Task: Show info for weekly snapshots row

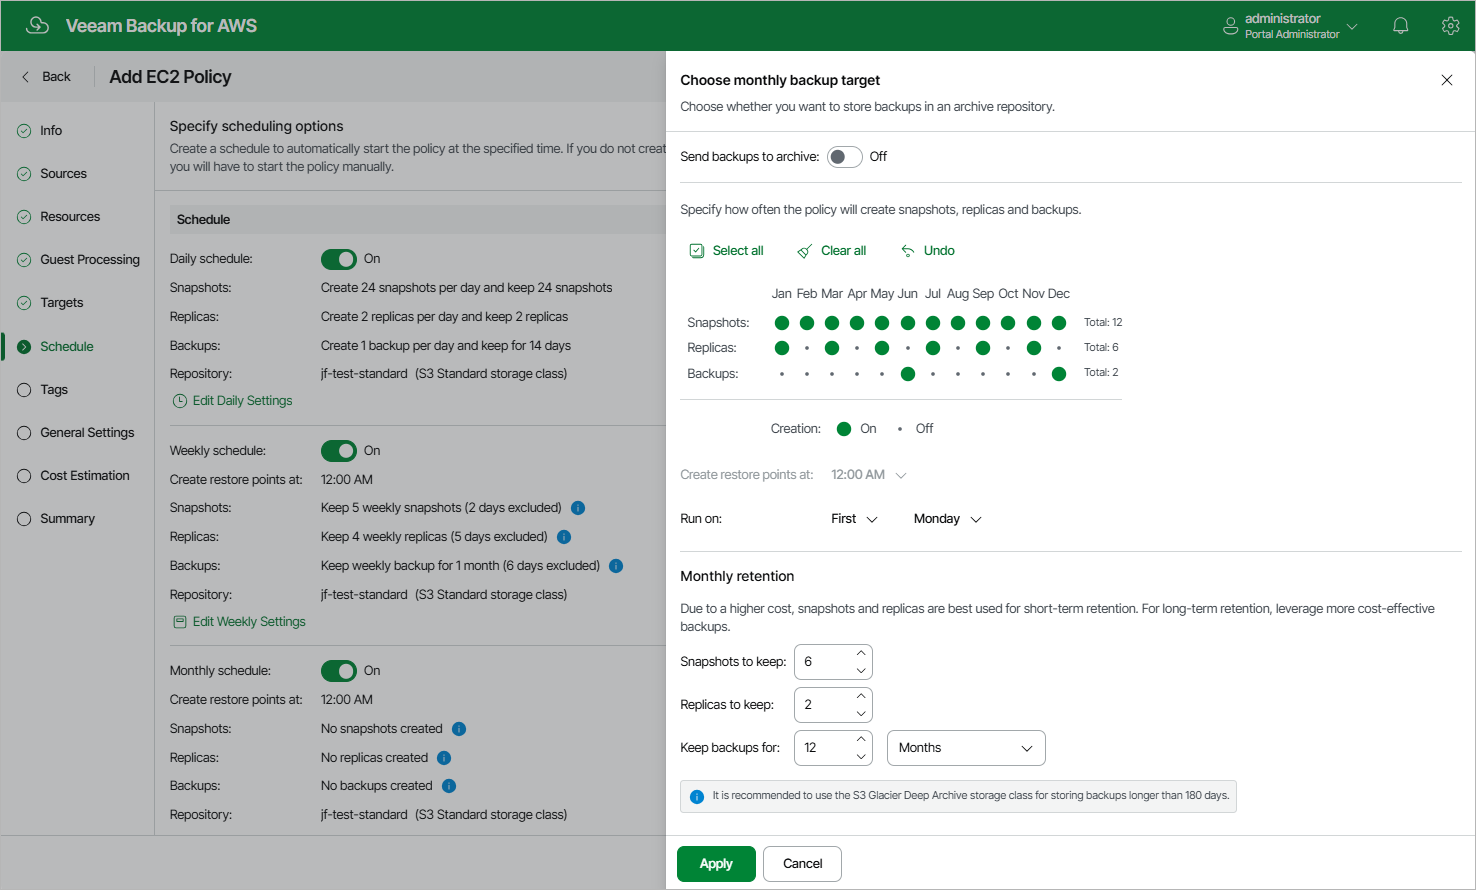Action: [x=578, y=508]
